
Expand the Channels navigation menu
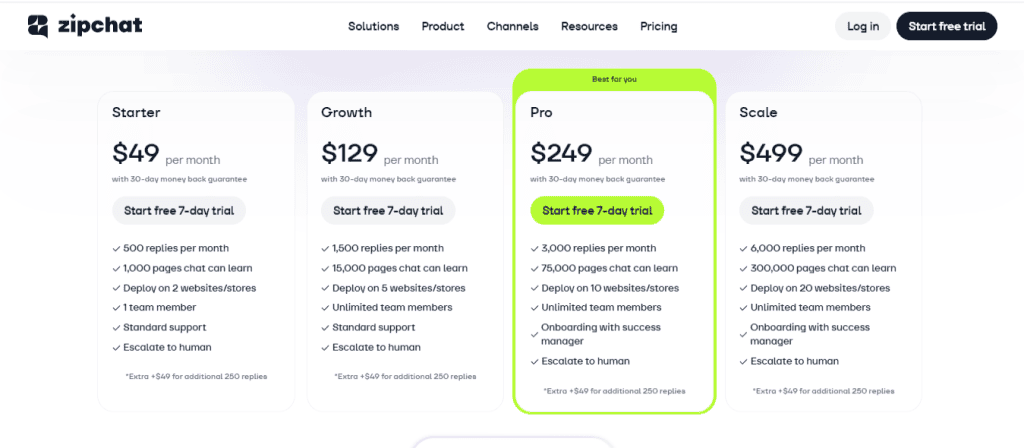(512, 26)
